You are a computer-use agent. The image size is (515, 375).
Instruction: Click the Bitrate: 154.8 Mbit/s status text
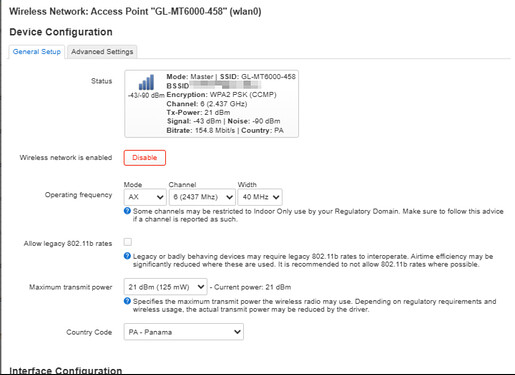pos(201,130)
